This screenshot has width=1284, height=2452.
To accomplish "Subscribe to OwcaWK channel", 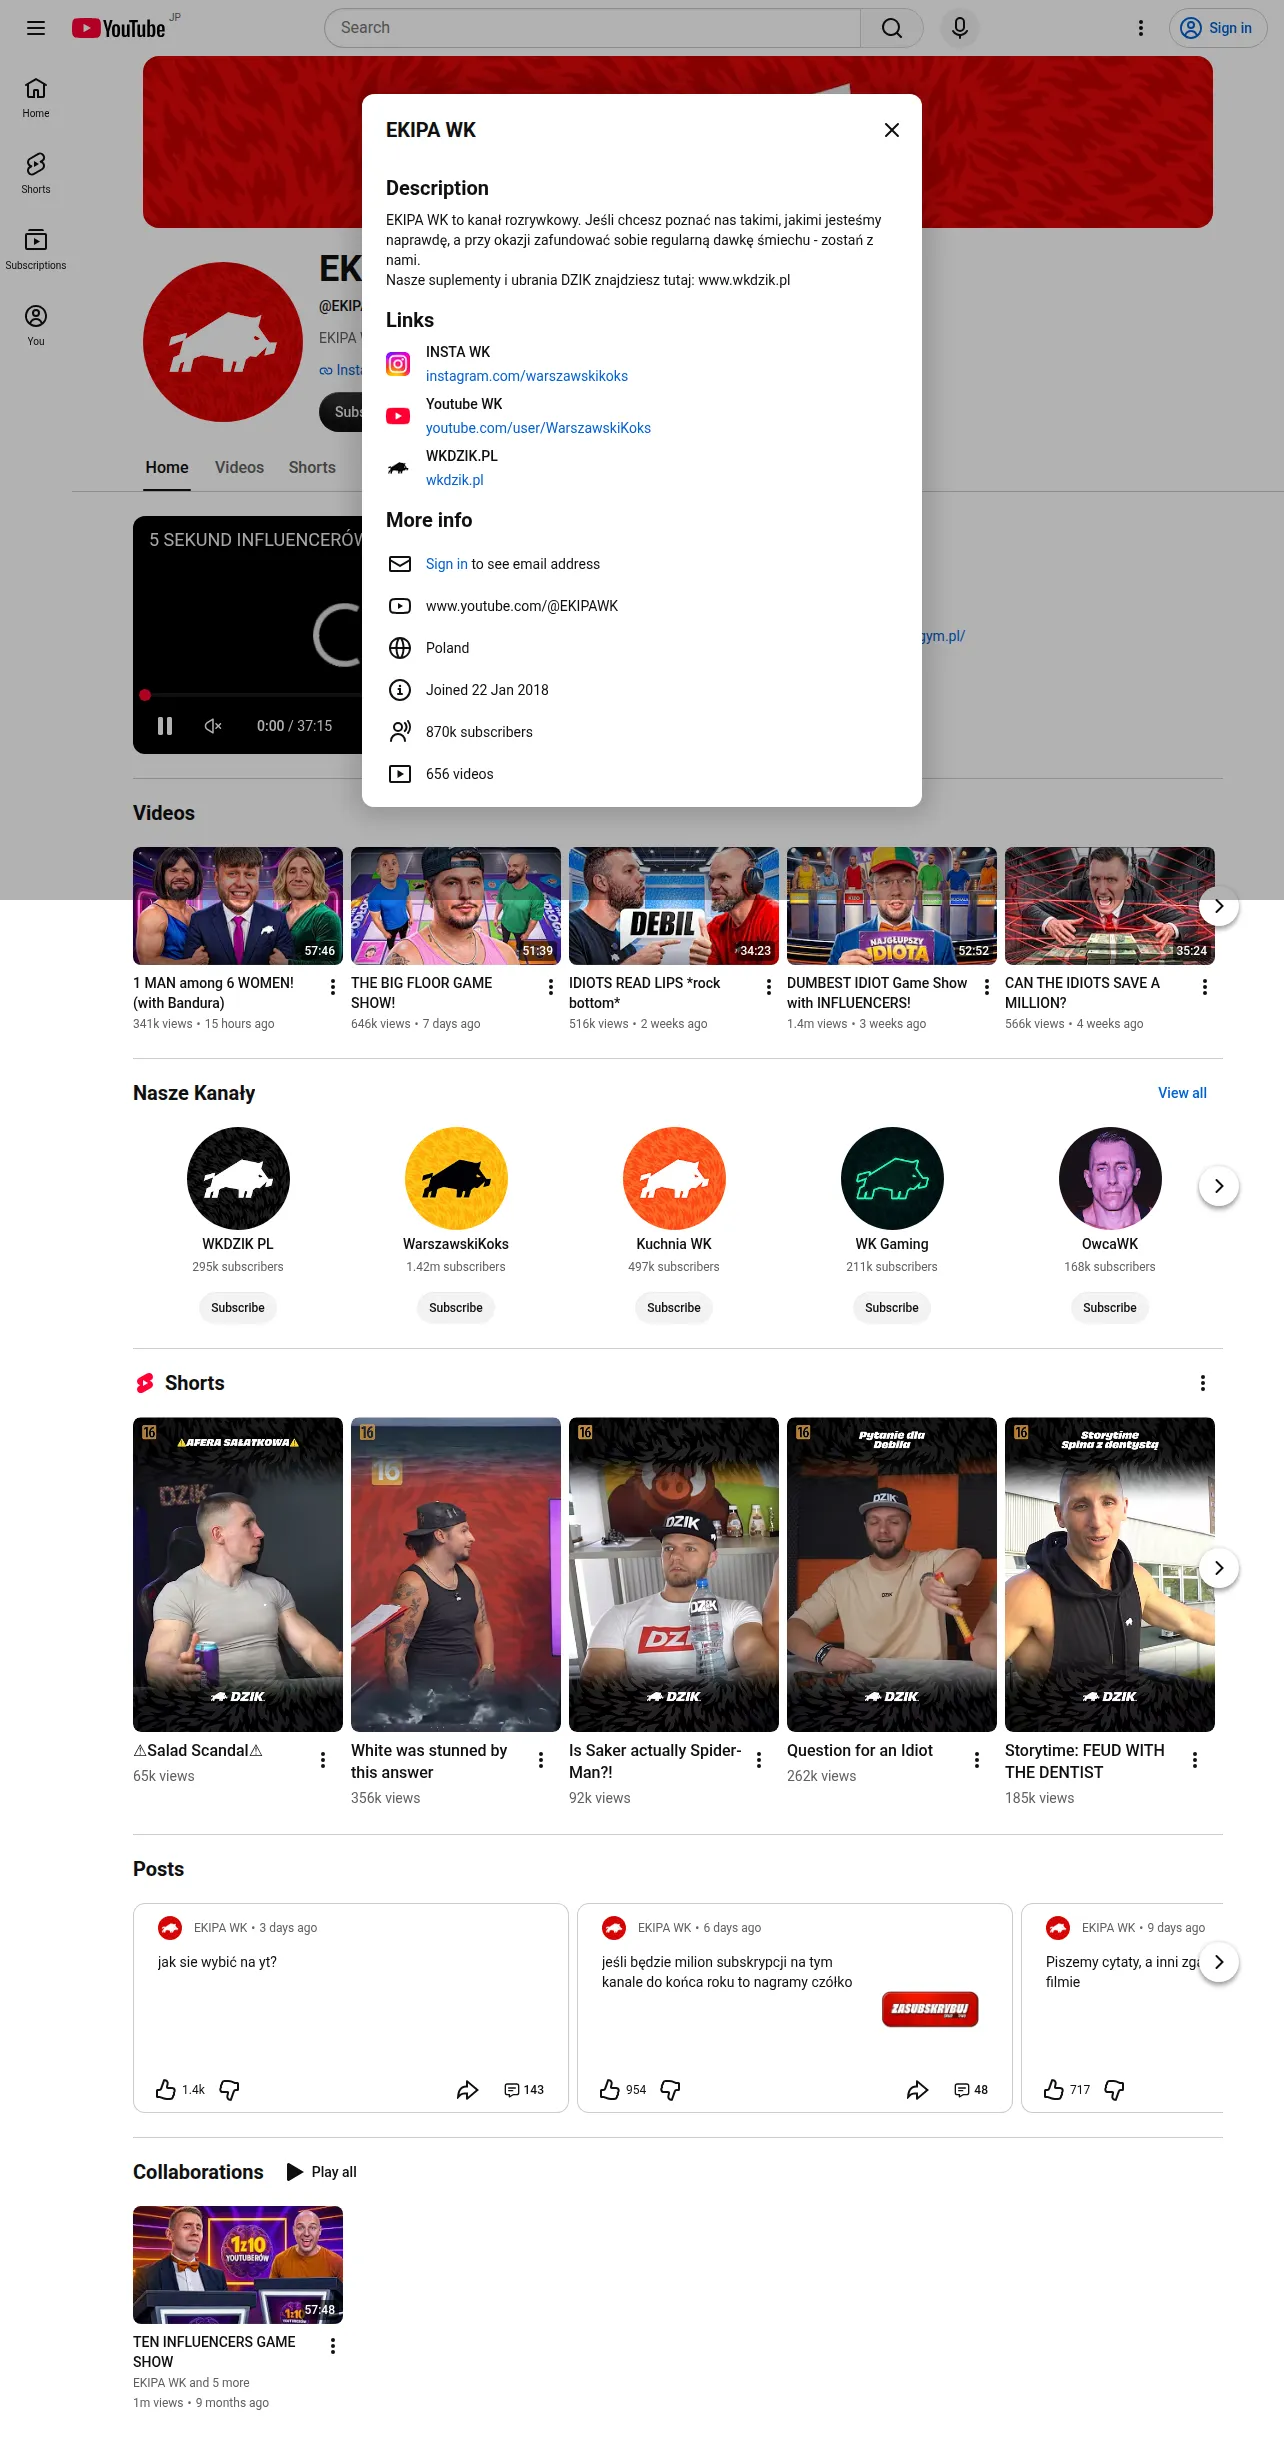I will point(1110,1308).
